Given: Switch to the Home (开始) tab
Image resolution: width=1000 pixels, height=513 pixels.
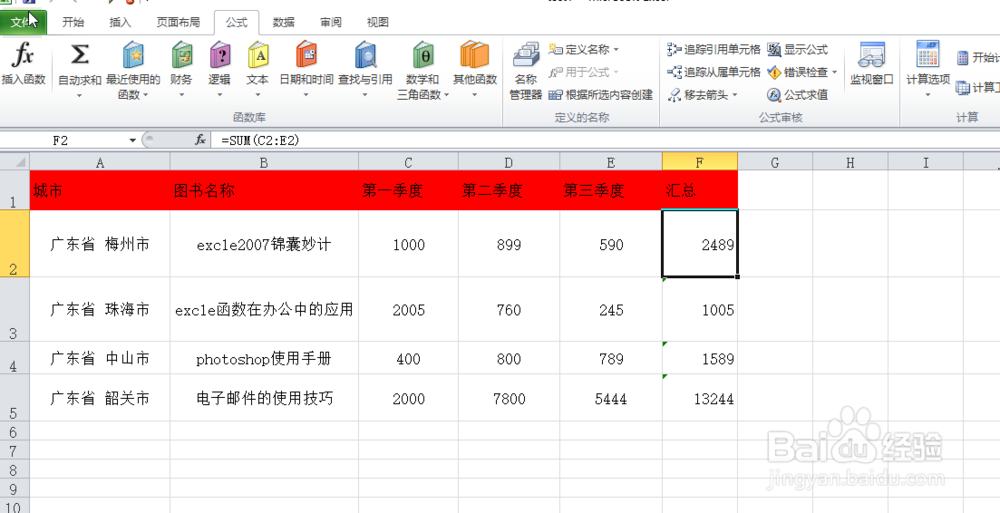Looking at the screenshot, I should tap(73, 22).
